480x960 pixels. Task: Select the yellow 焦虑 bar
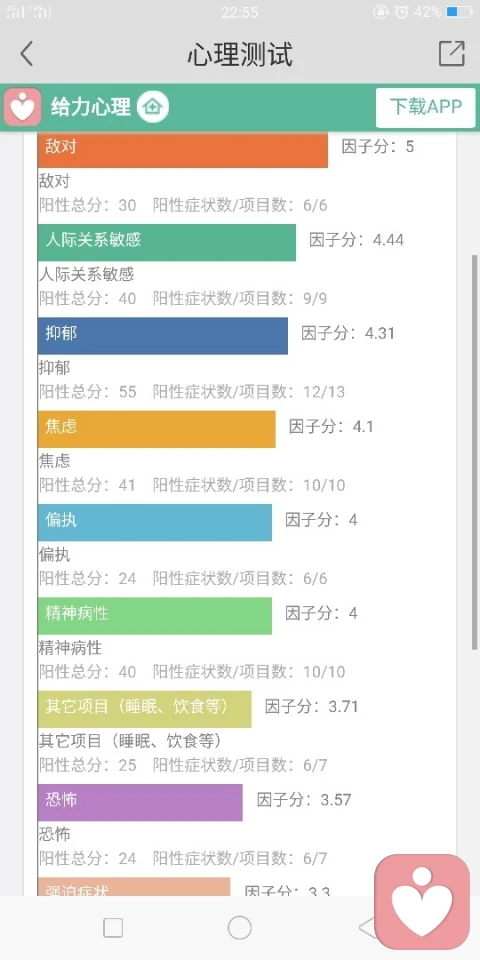[157, 429]
